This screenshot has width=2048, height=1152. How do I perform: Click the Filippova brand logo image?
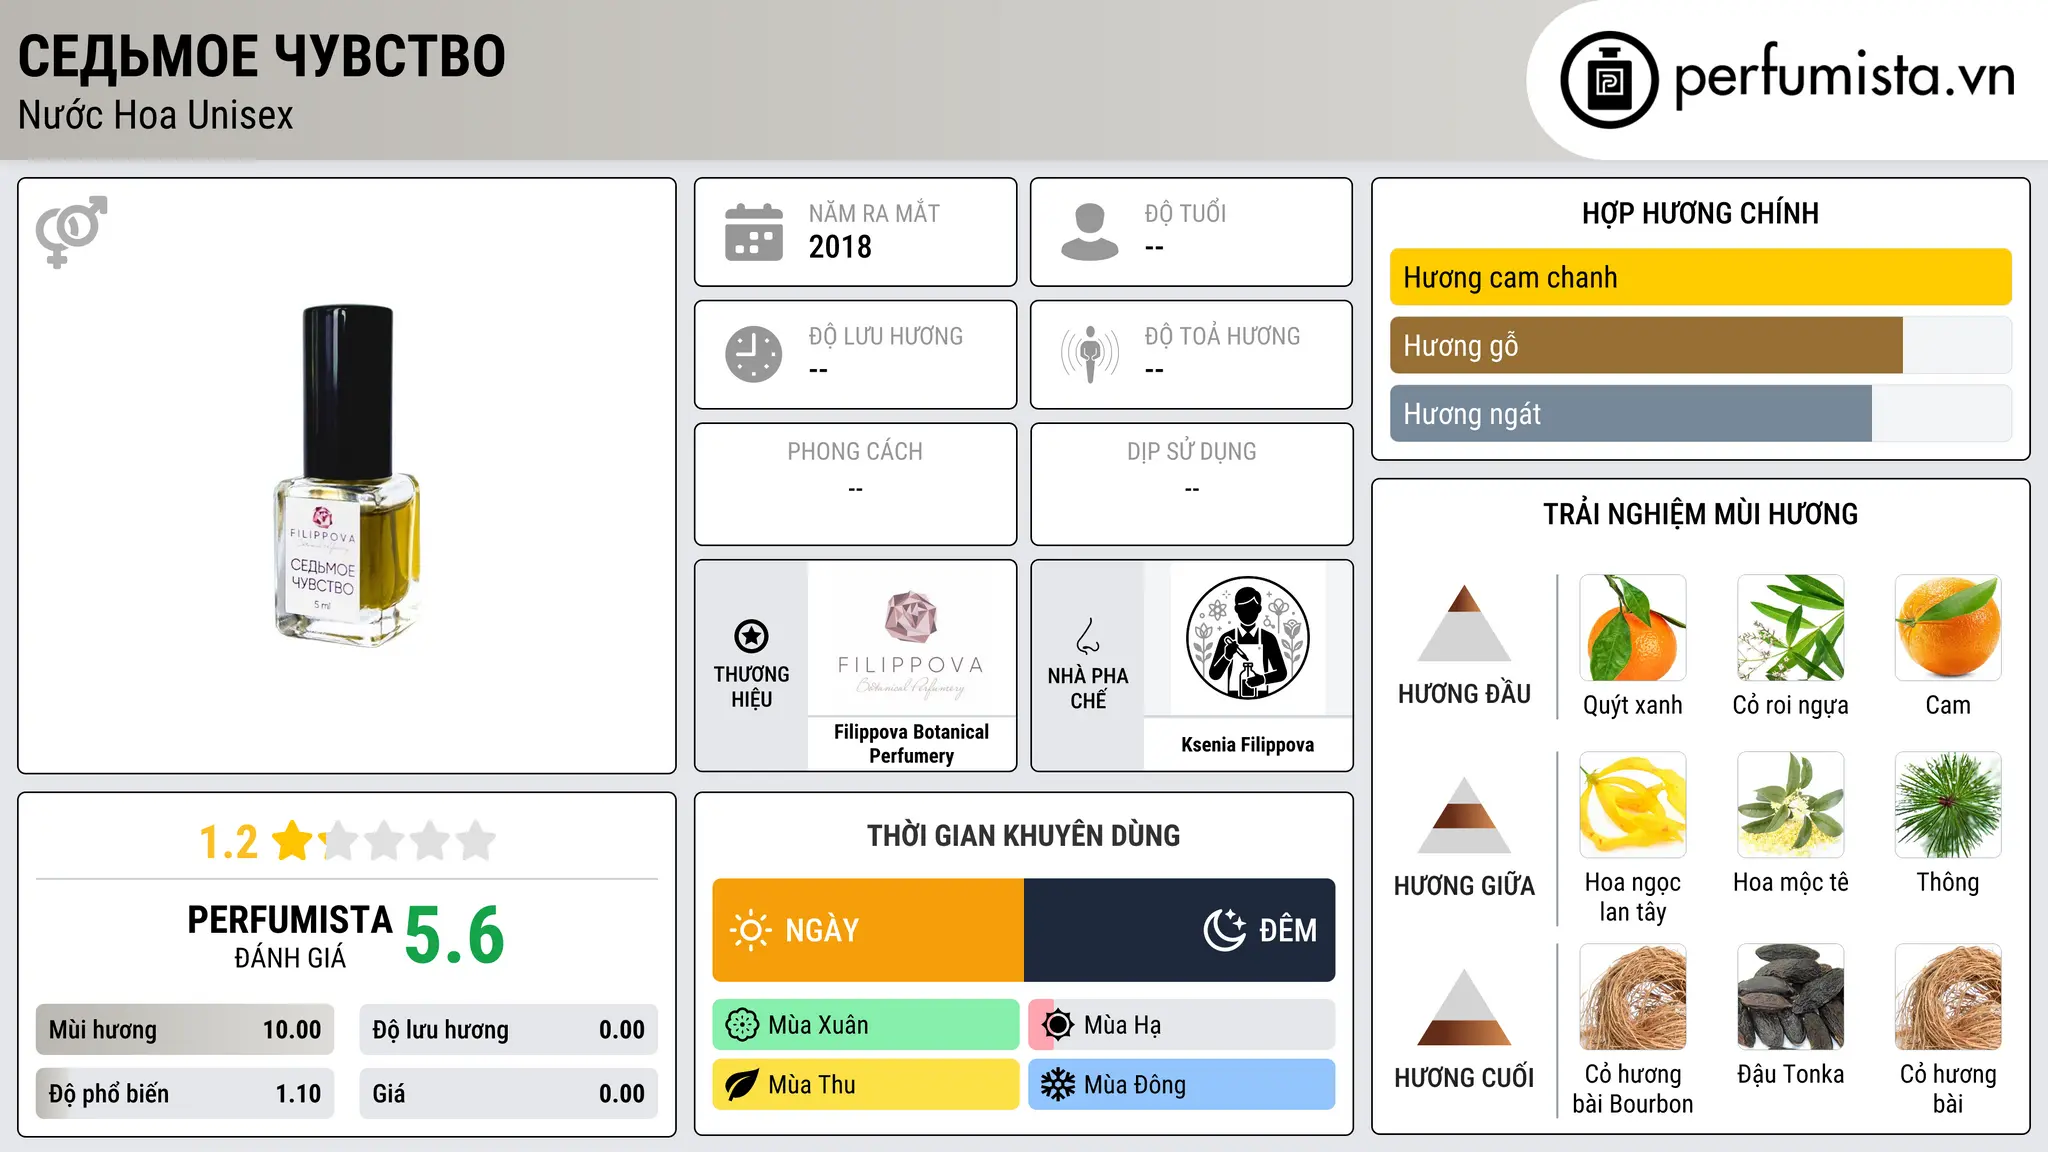(911, 640)
